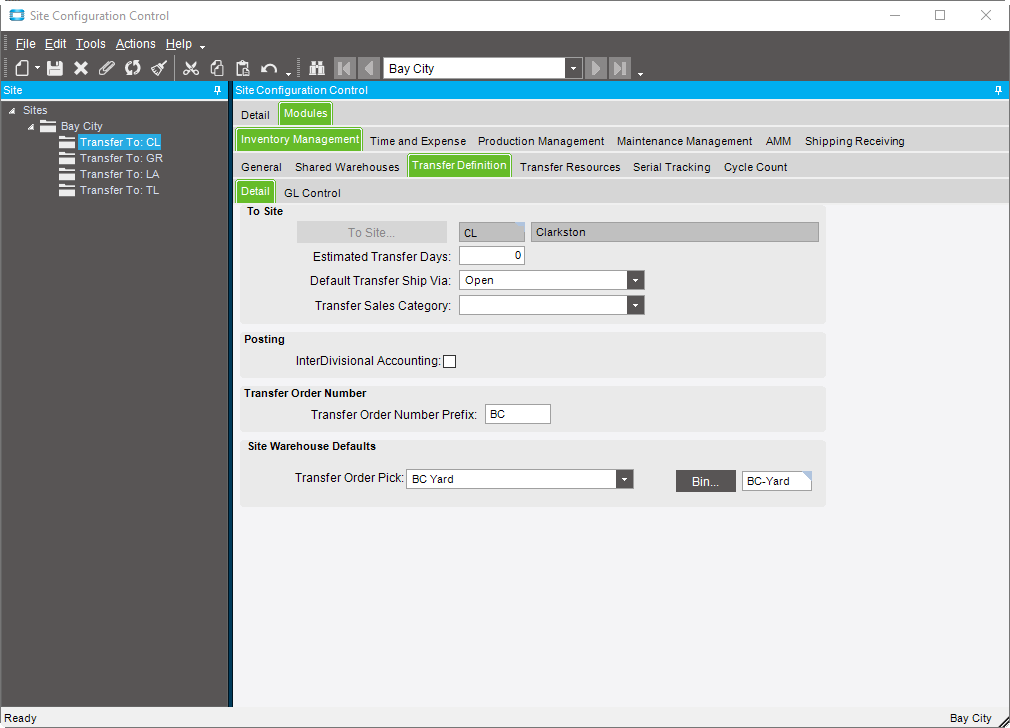The height and width of the screenshot is (728, 1010).
Task: Collapse the Bay City tree node
Action: tap(30, 127)
